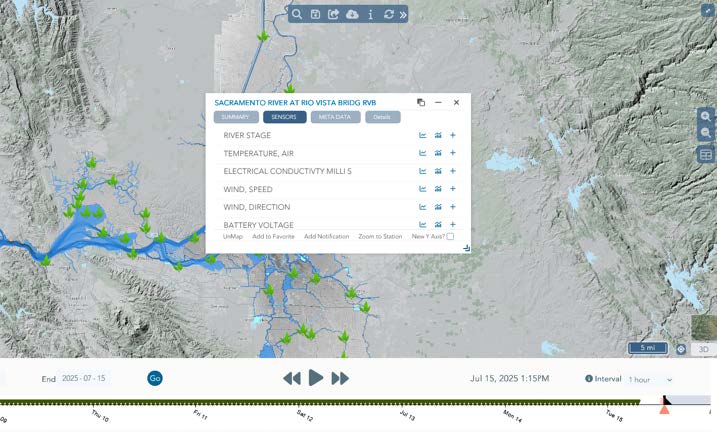Click the Go button
Screen dimensions: 717x432
pyautogui.click(x=155, y=378)
